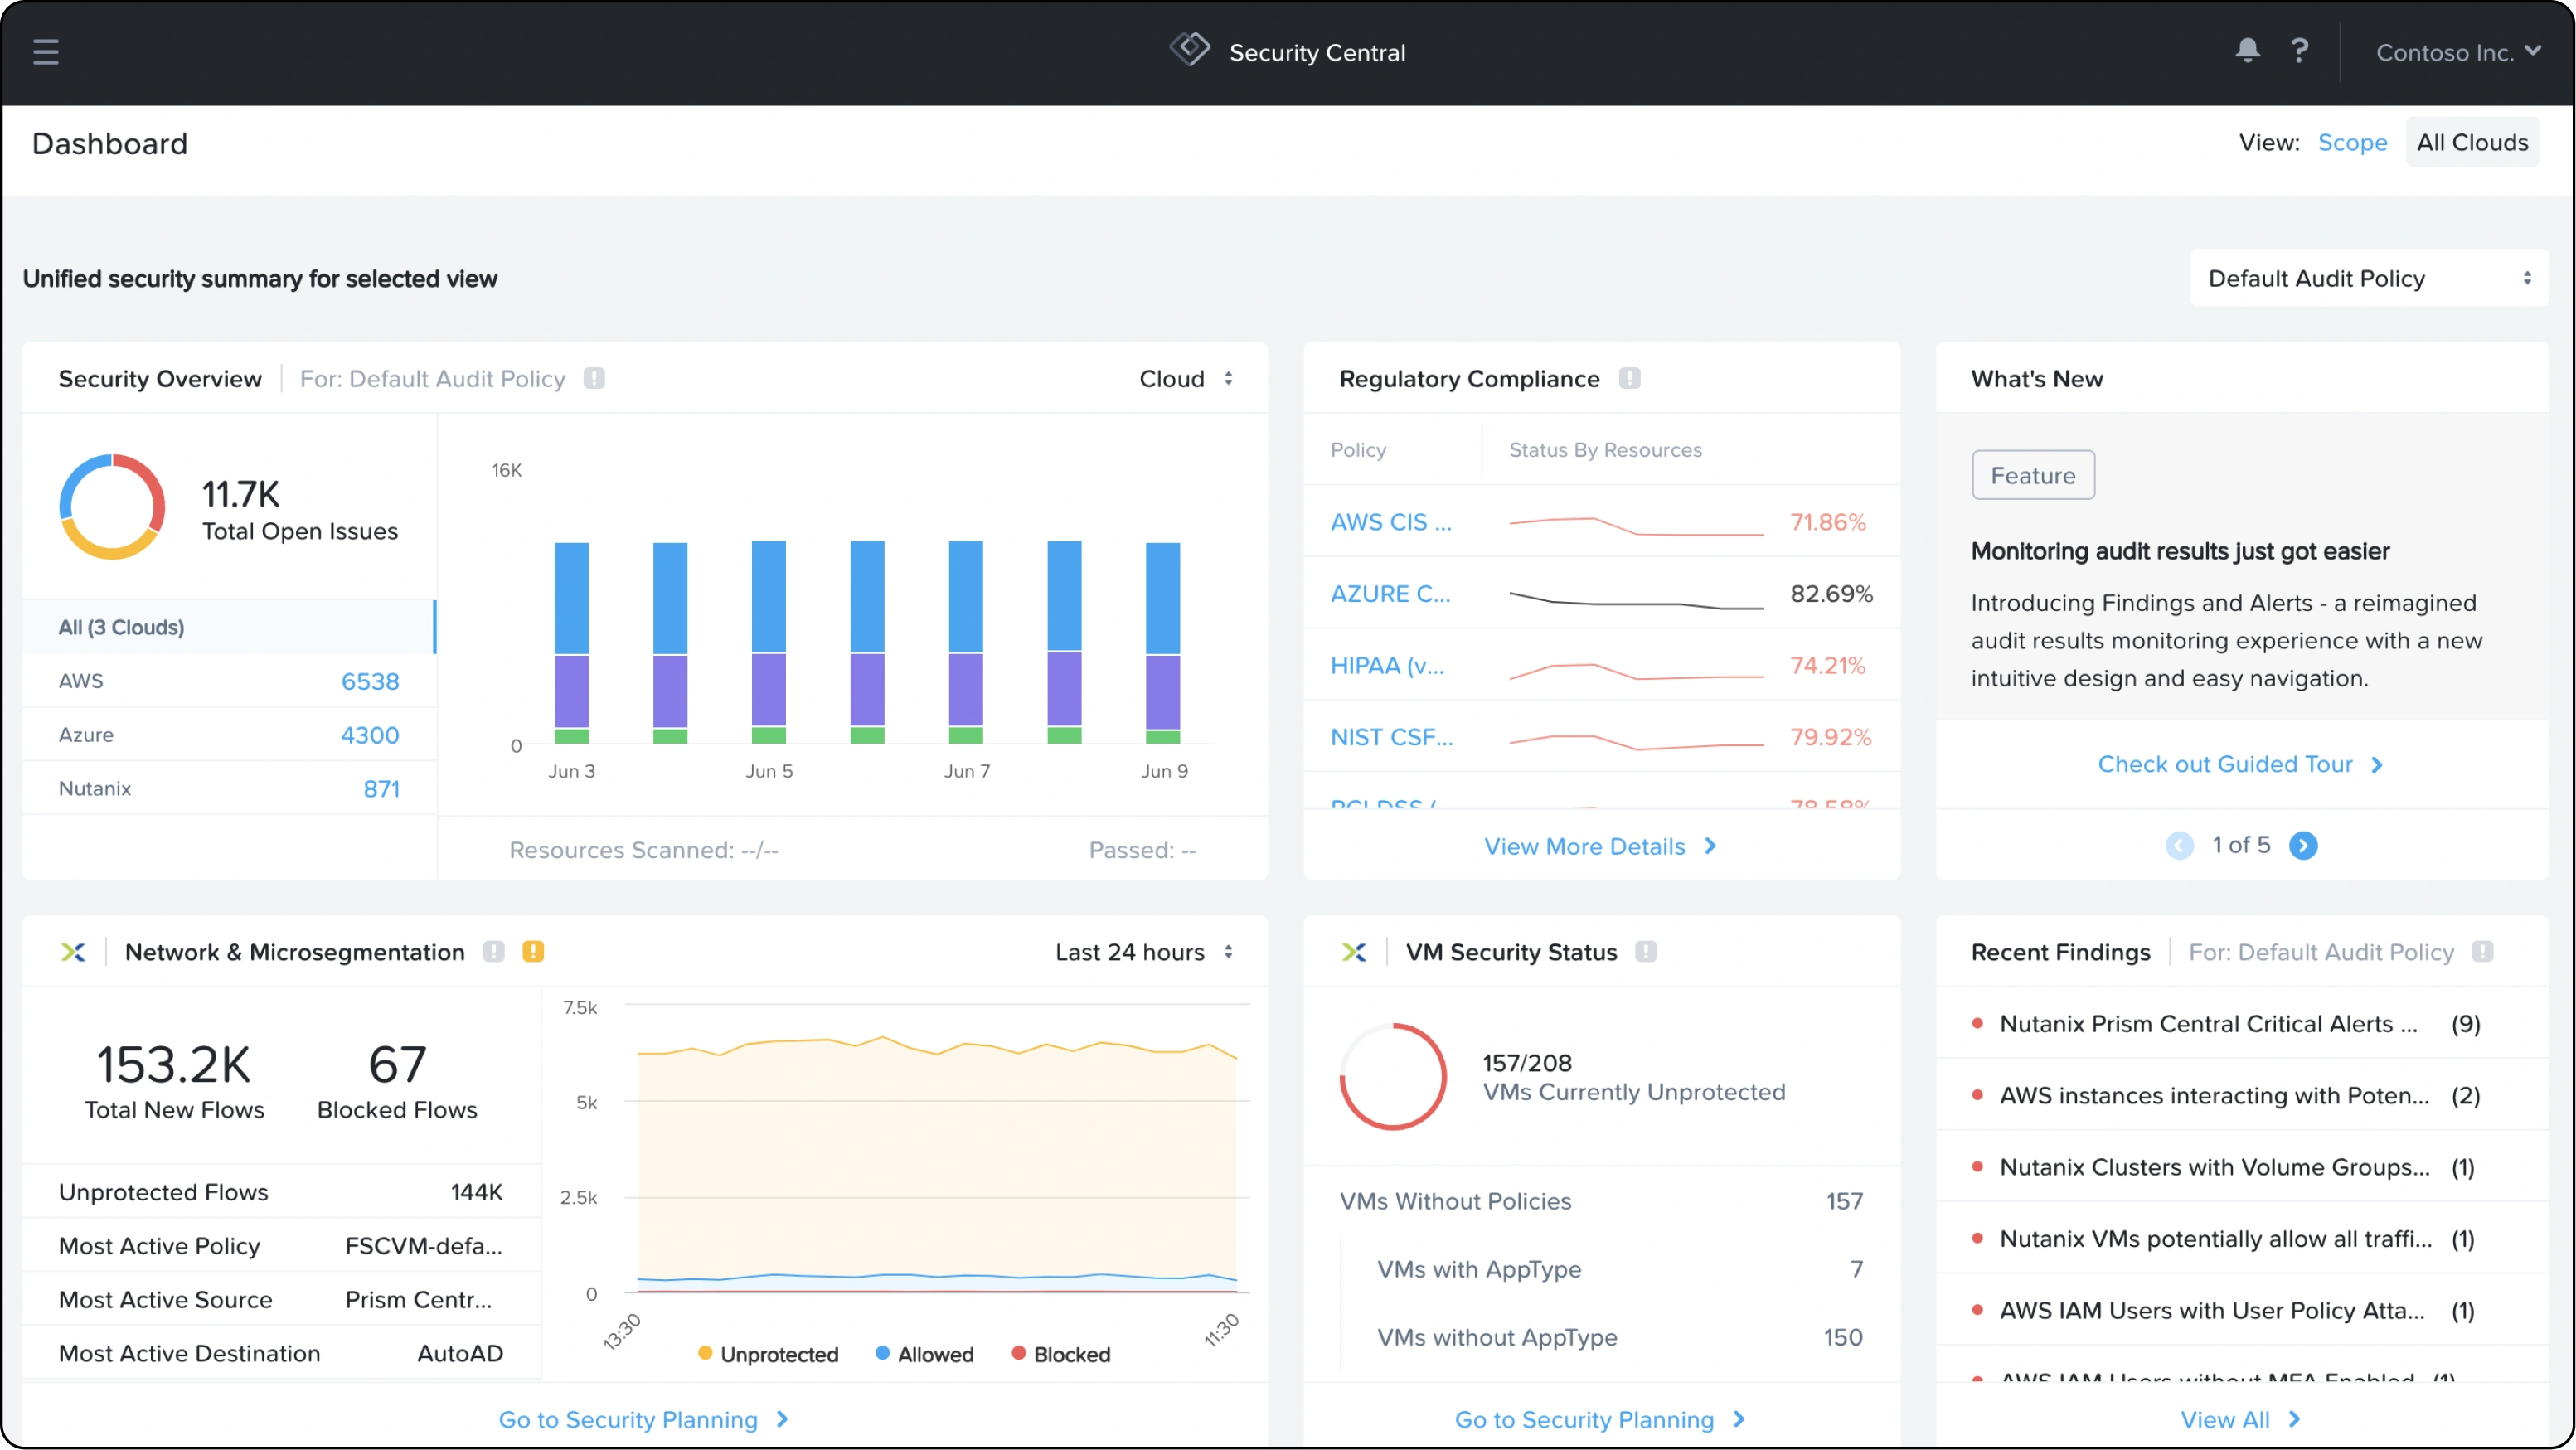Screen dimensions: 2576x1450
Task: Click the Nutanix logo beside VM Security Status
Action: tap(1354, 952)
